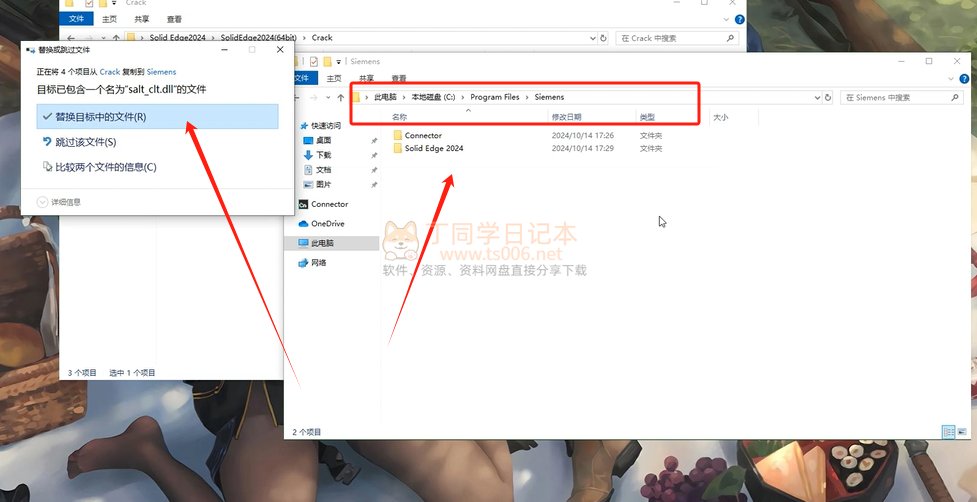Image resolution: width=977 pixels, height=502 pixels.
Task: Open address history dropdown in Siemens window
Action: (817, 98)
